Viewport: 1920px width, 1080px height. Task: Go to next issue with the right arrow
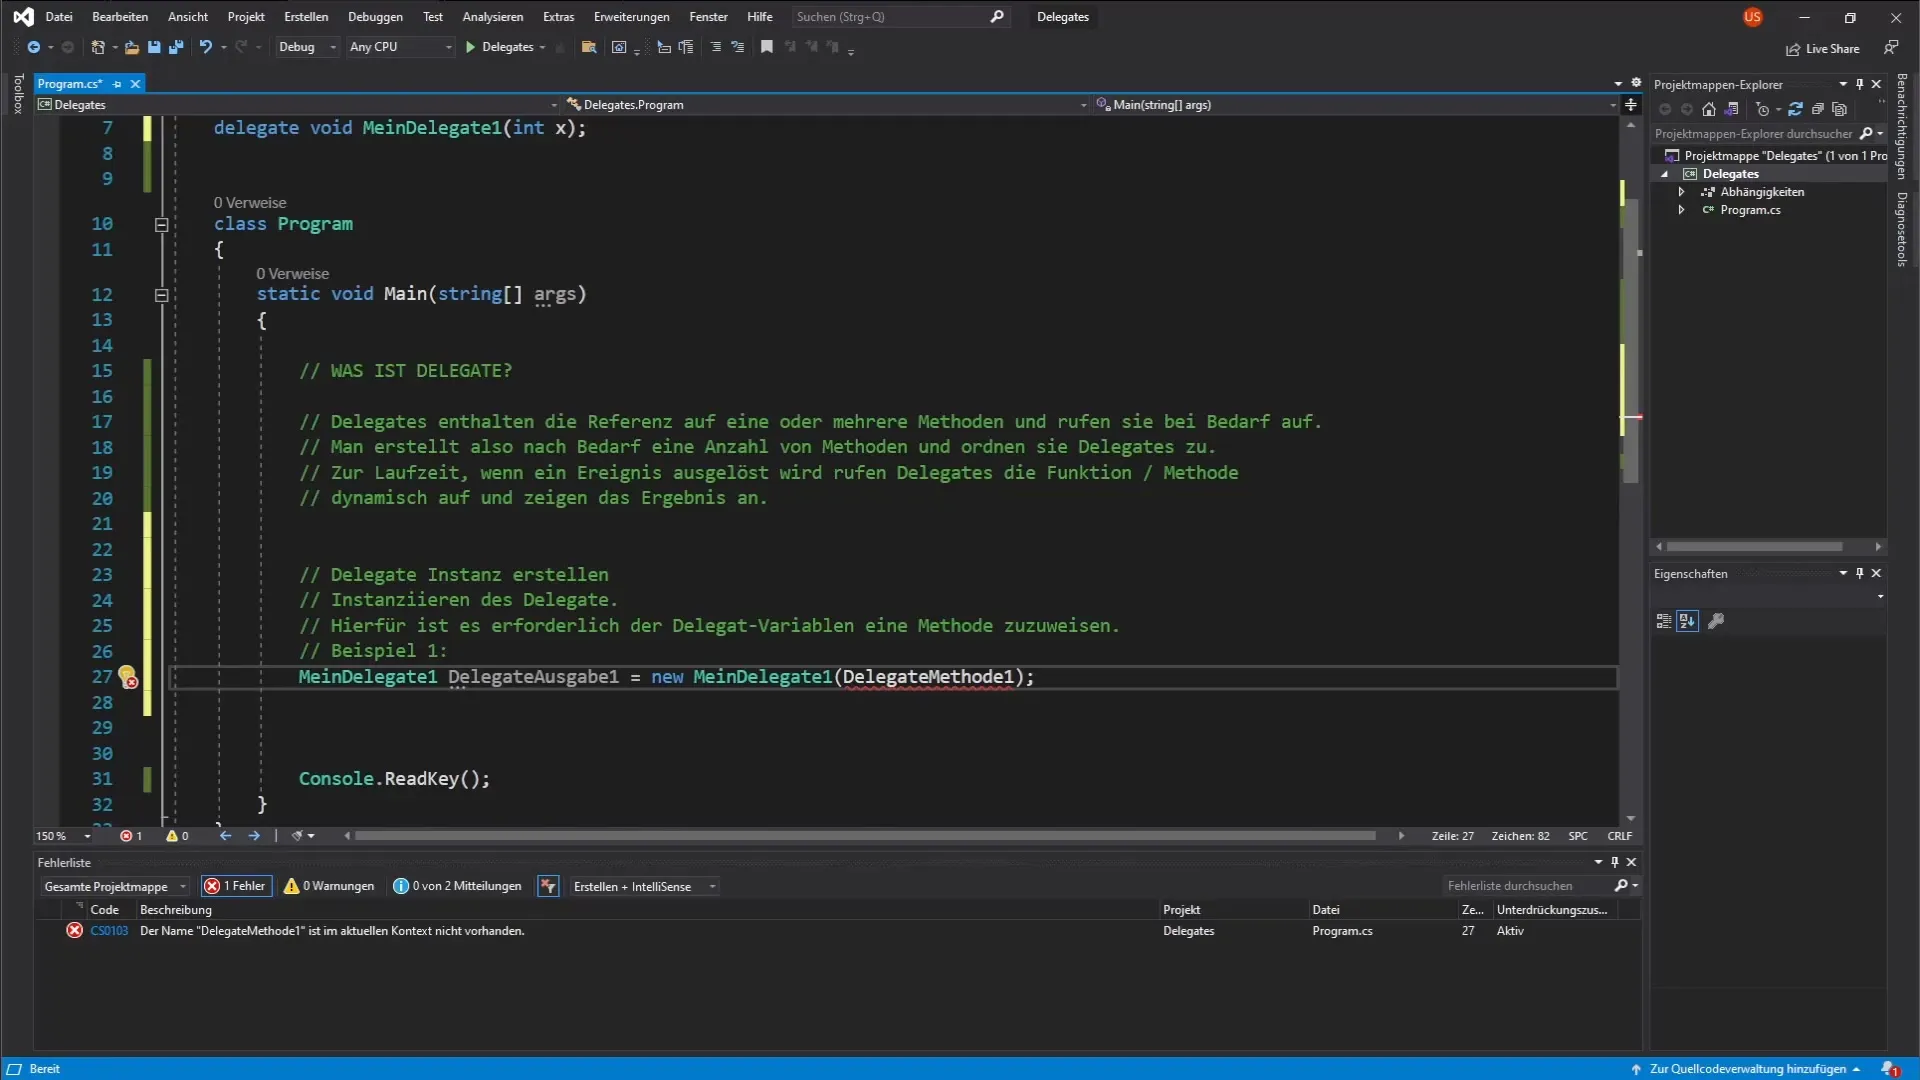click(x=254, y=836)
